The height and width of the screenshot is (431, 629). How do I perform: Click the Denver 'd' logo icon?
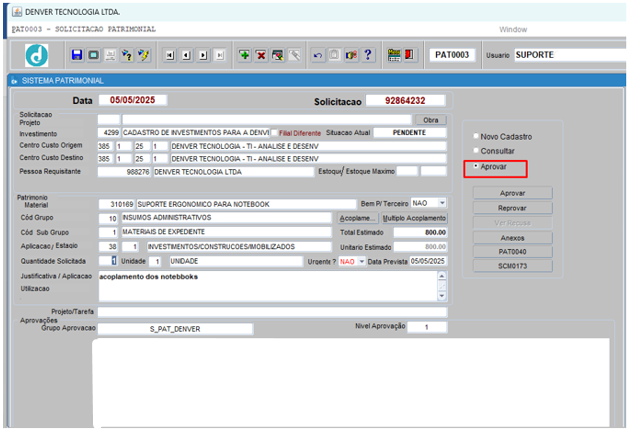[35, 55]
